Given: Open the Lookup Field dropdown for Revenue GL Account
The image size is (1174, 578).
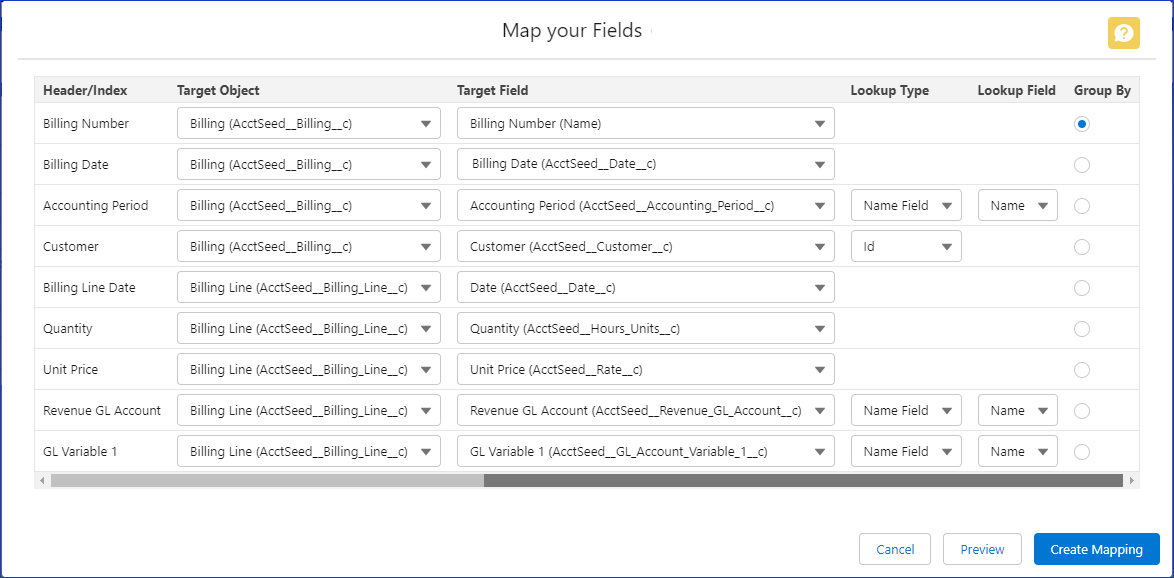Looking at the screenshot, I should click(x=1017, y=410).
